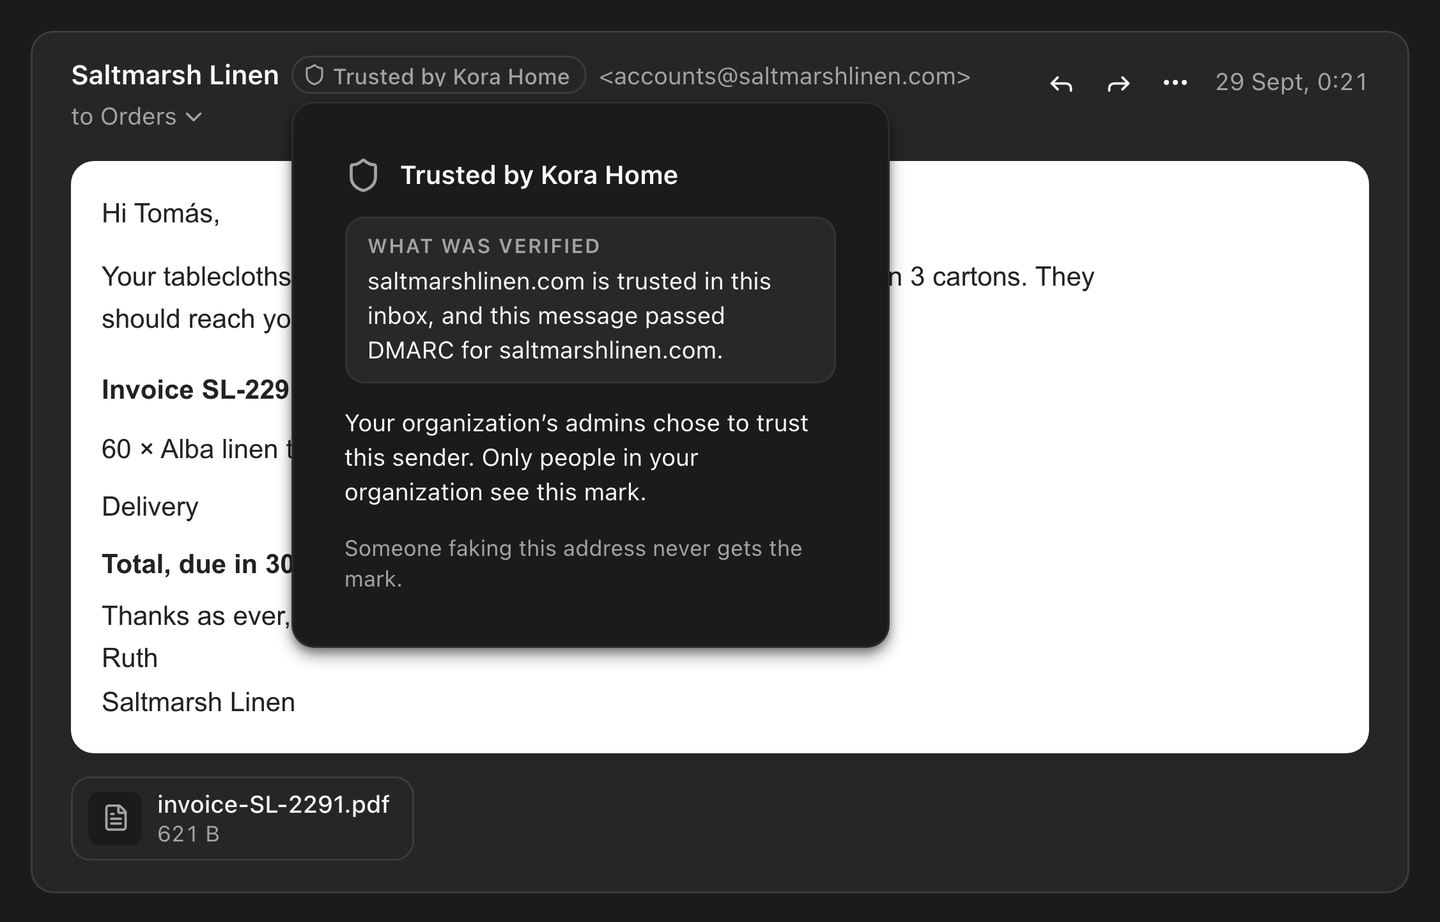Click the 'Thanks as ever,' line
Screen dimensions: 1440x922
(196, 616)
